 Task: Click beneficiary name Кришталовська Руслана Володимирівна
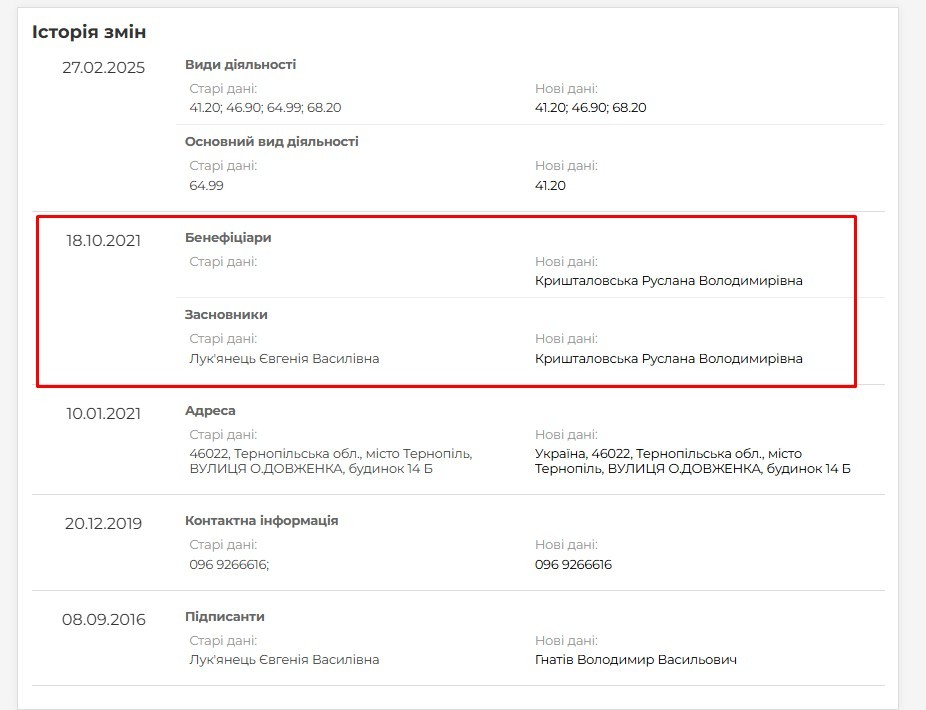tap(669, 281)
